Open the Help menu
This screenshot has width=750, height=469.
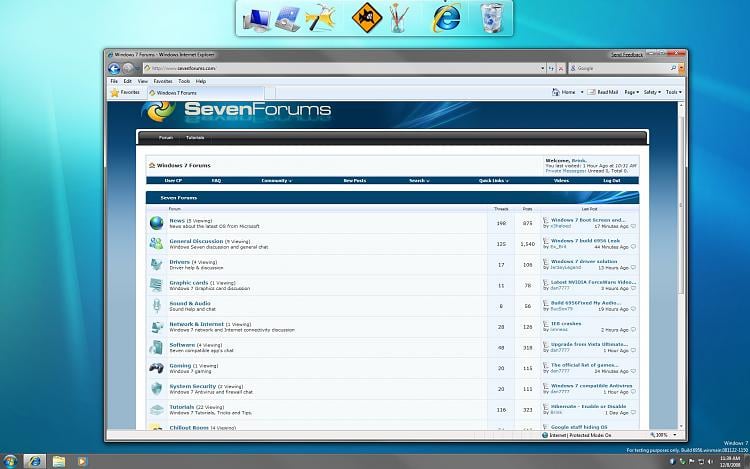pyautogui.click(x=201, y=81)
